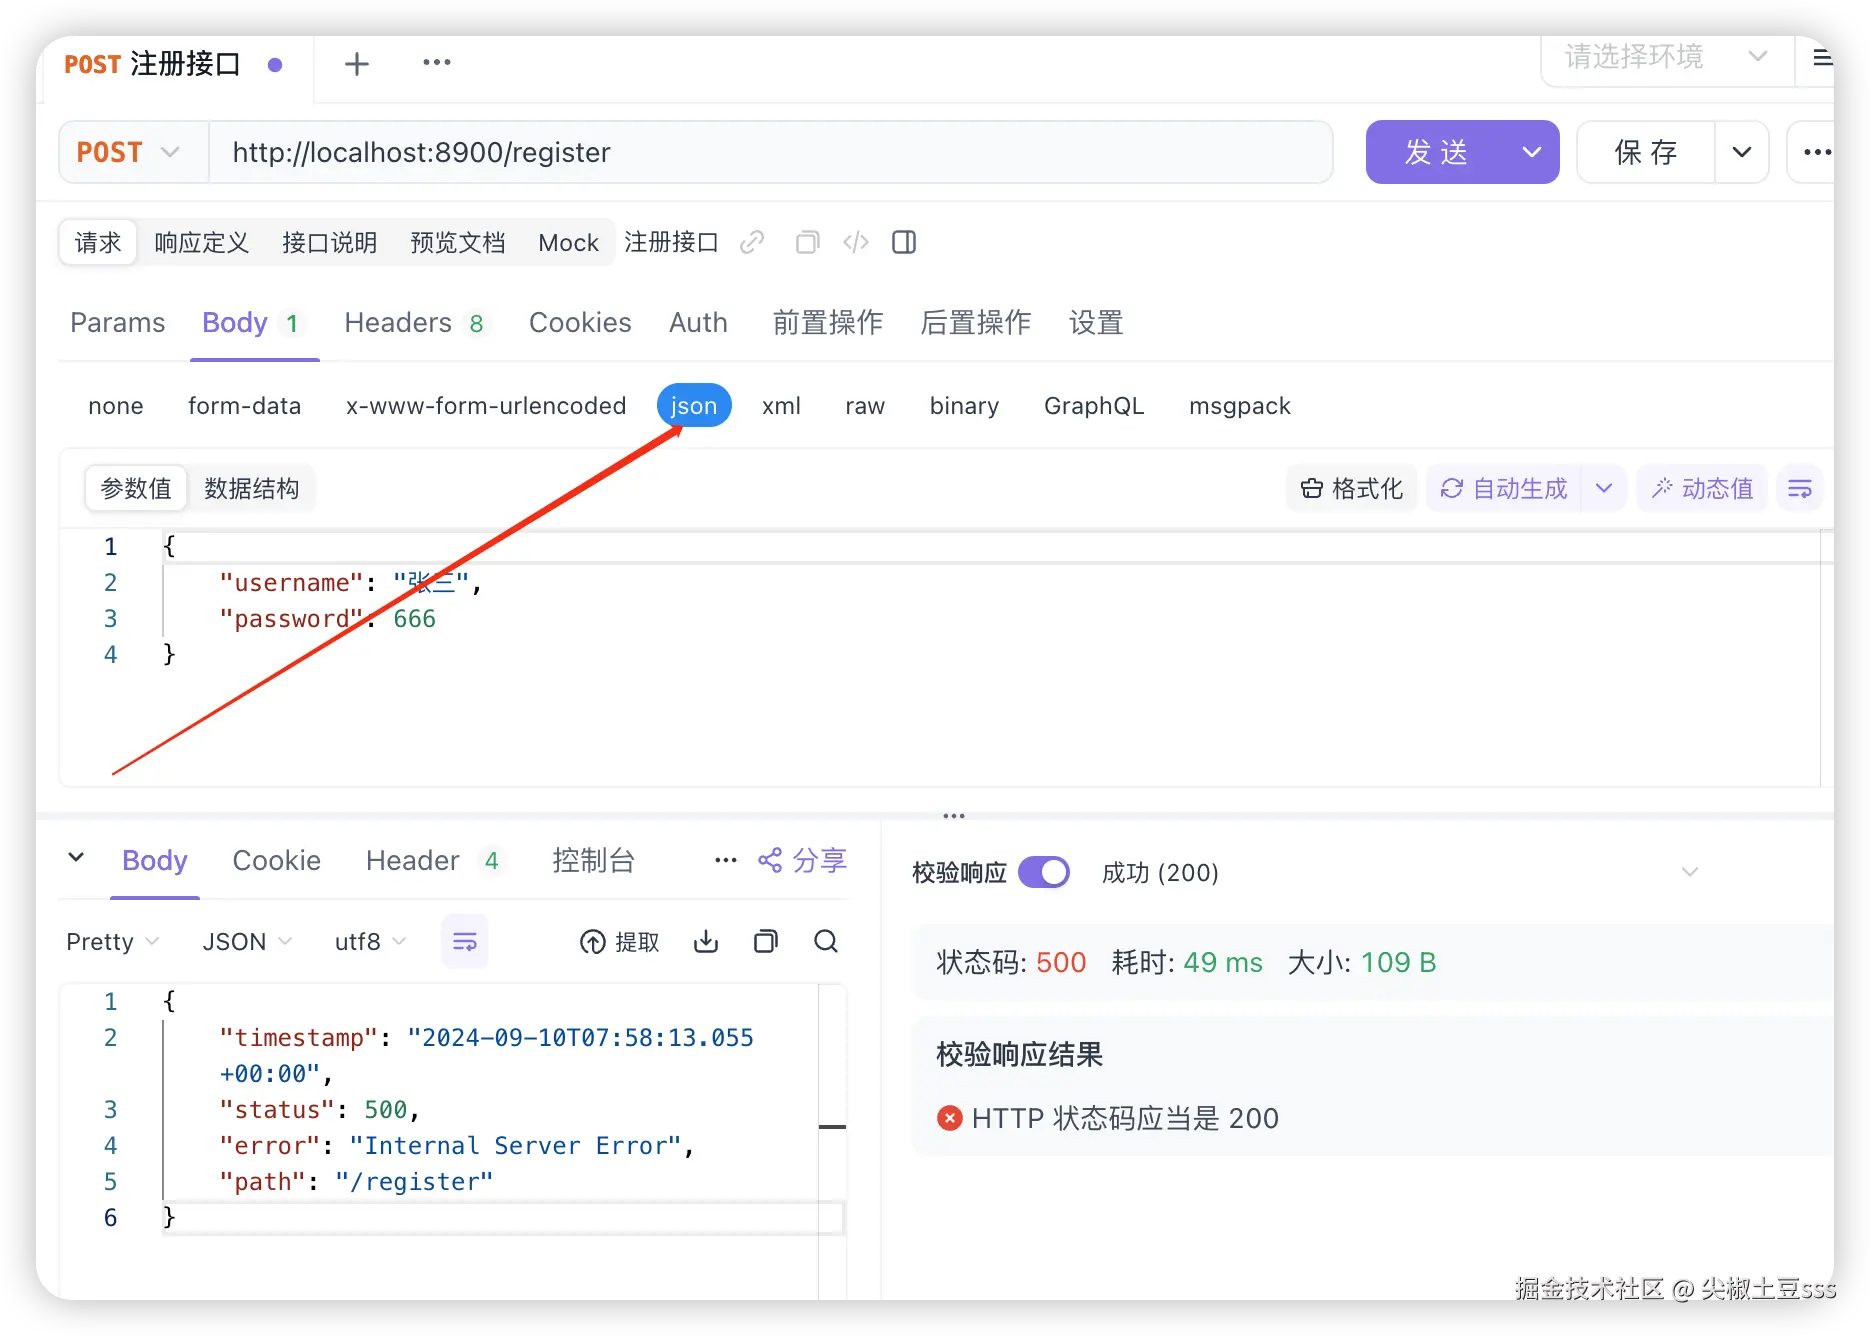The width and height of the screenshot is (1870, 1336).
Task: Click the response body scrollbar thumb
Action: [832, 1127]
